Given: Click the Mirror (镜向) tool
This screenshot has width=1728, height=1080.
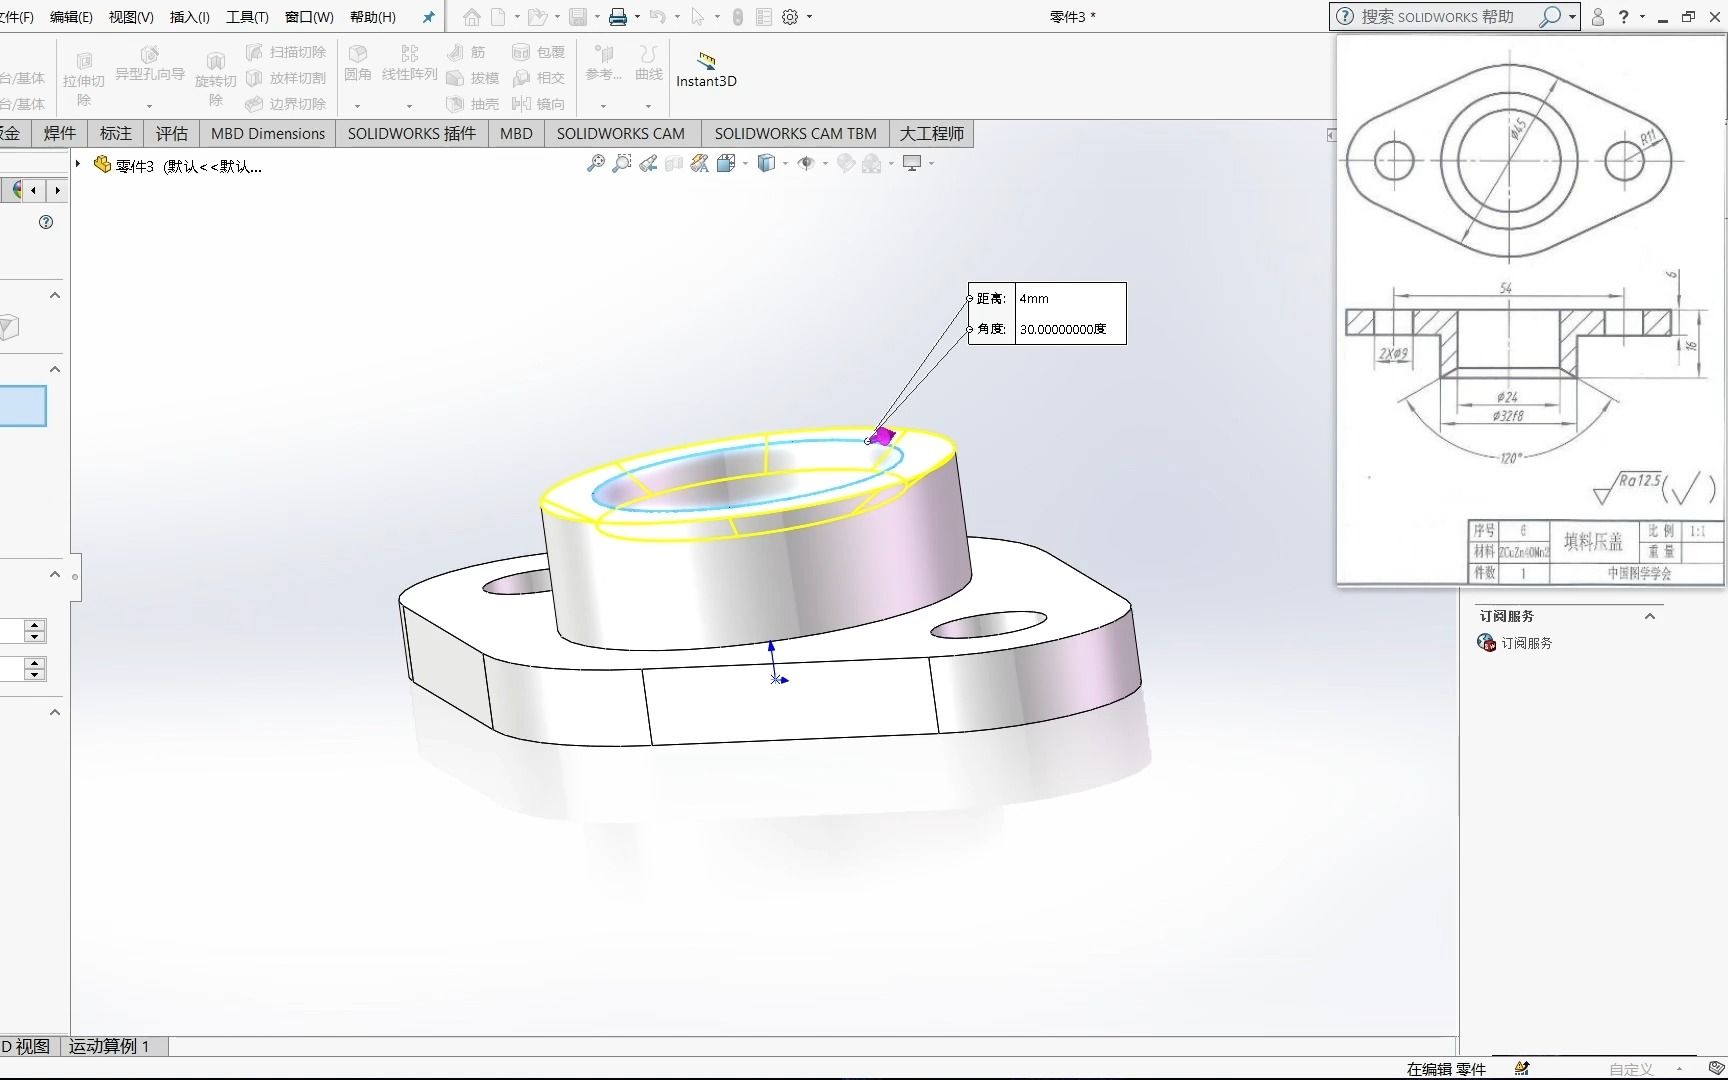Looking at the screenshot, I should point(538,104).
